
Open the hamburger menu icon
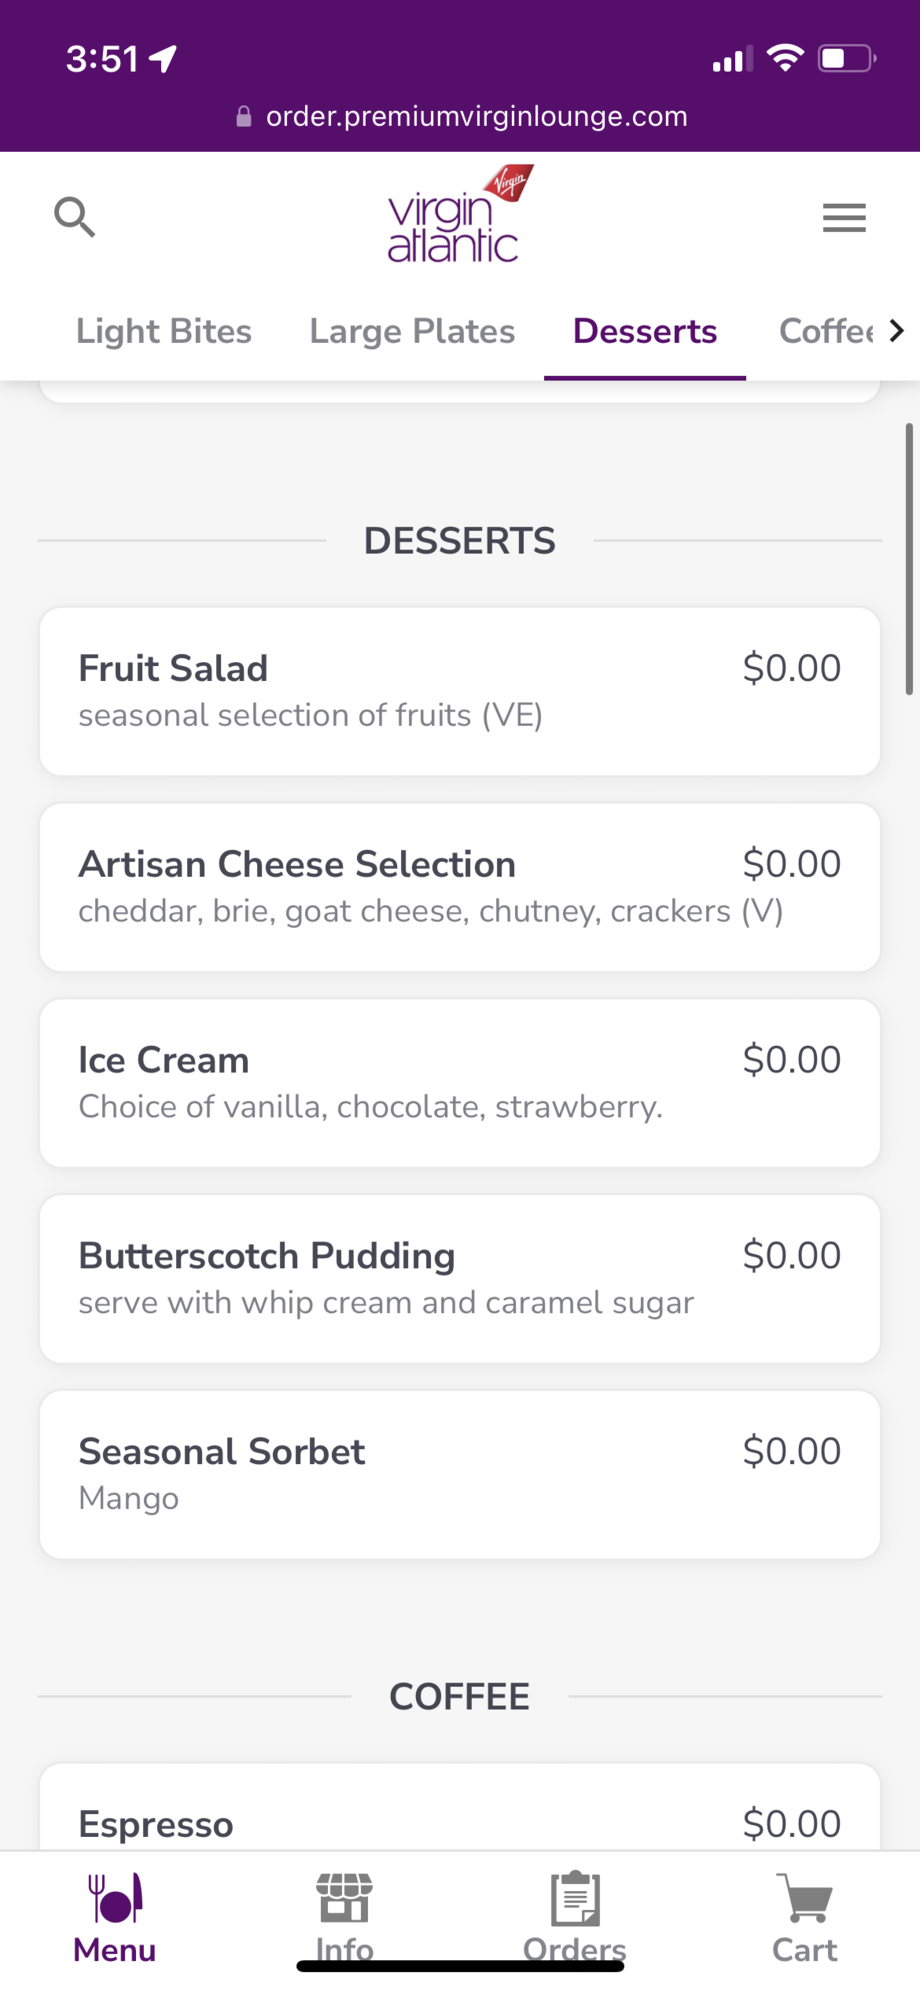844,218
